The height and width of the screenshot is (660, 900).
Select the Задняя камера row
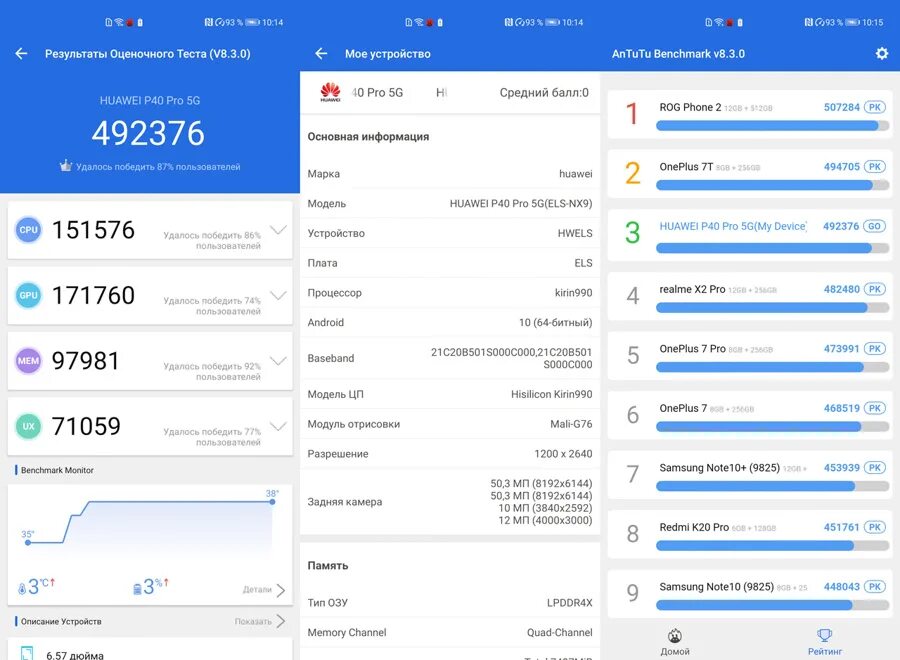450,502
